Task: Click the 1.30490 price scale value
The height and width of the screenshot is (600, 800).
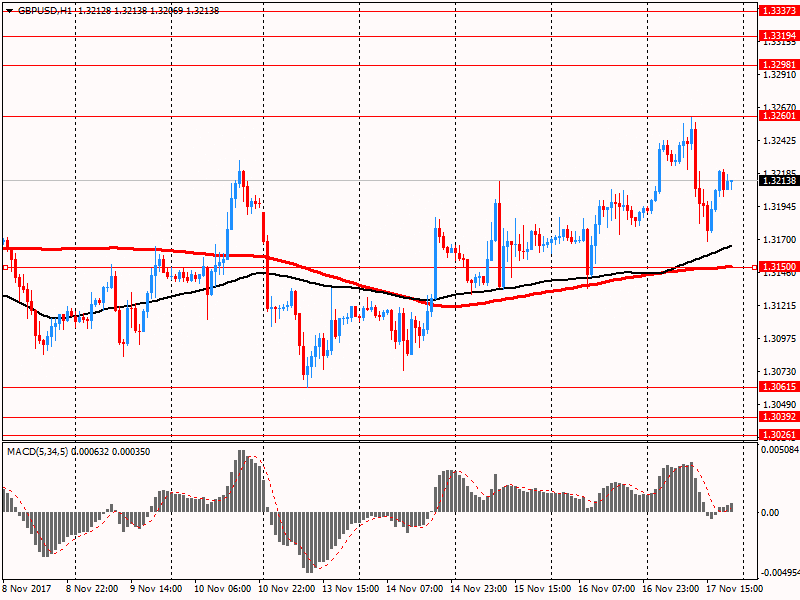Action: (780, 405)
